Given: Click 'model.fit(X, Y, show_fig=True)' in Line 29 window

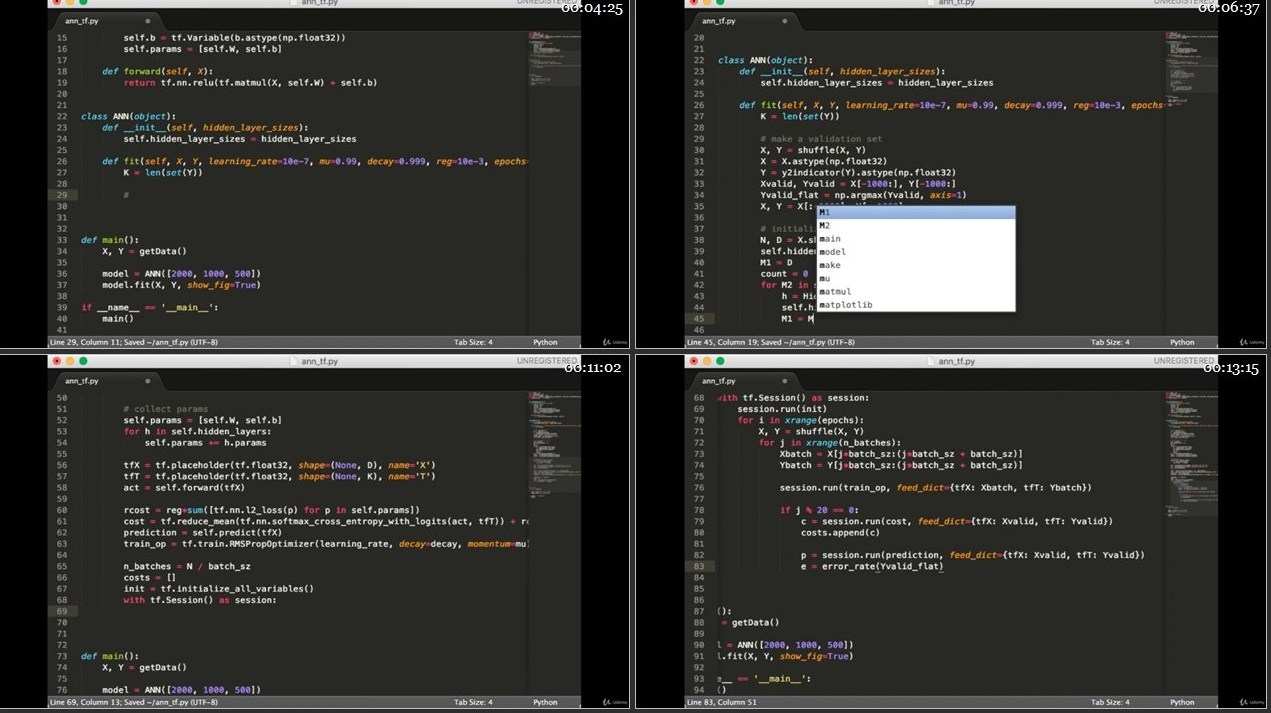Looking at the screenshot, I should click(x=181, y=285).
